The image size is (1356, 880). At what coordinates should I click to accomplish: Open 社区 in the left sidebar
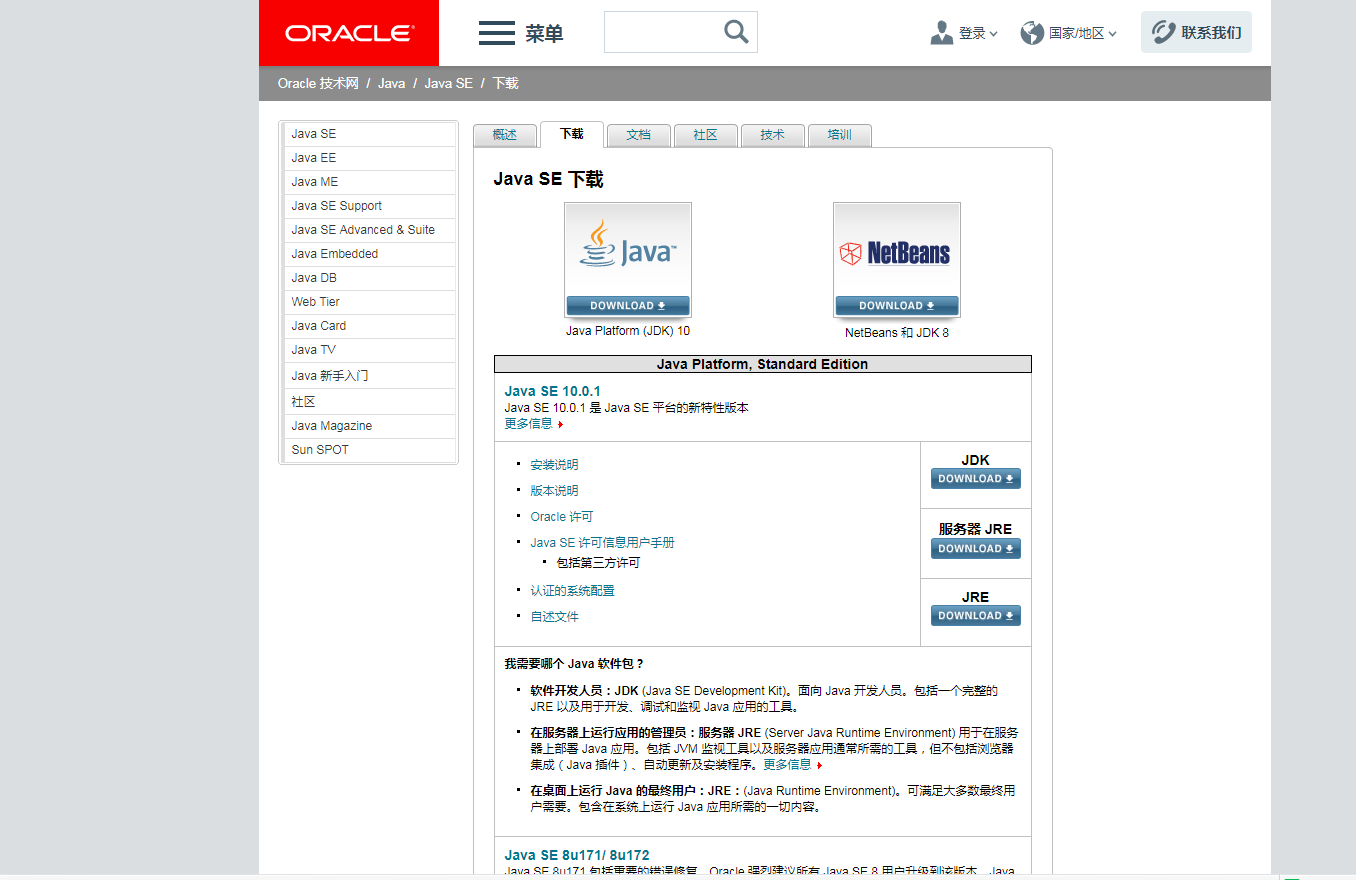369,402
